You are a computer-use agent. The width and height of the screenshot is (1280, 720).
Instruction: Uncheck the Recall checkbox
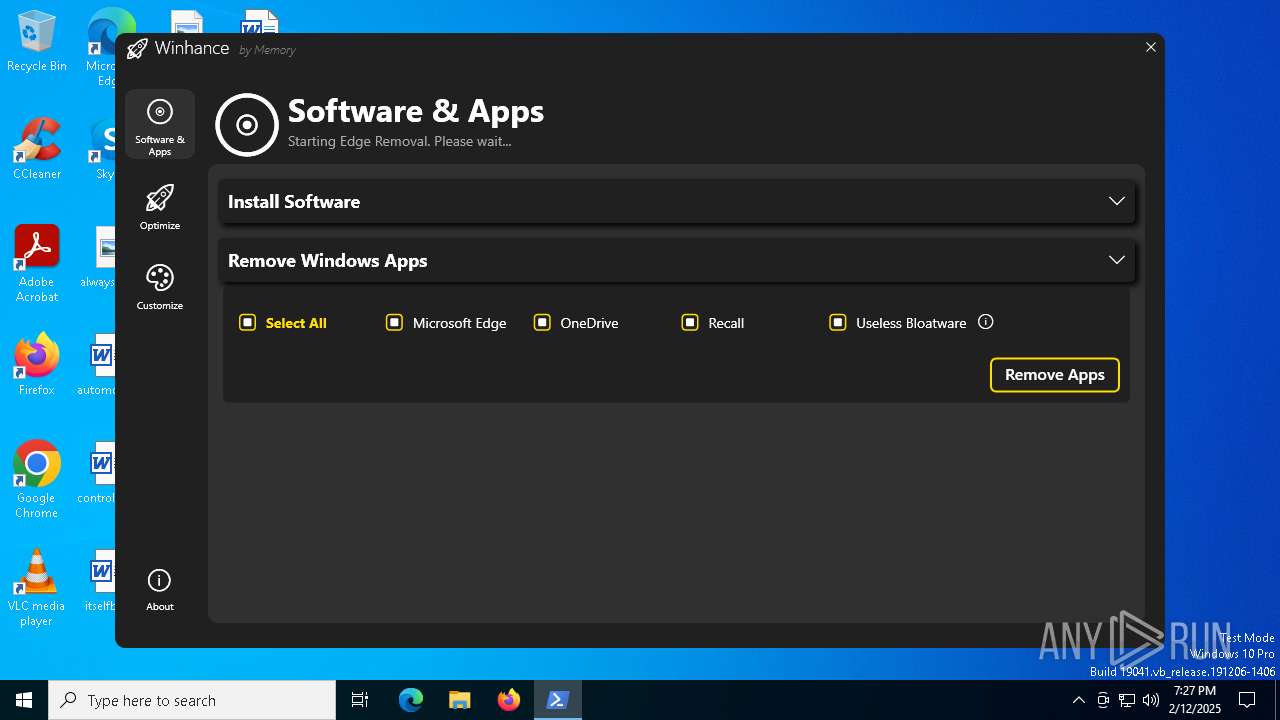pos(690,322)
